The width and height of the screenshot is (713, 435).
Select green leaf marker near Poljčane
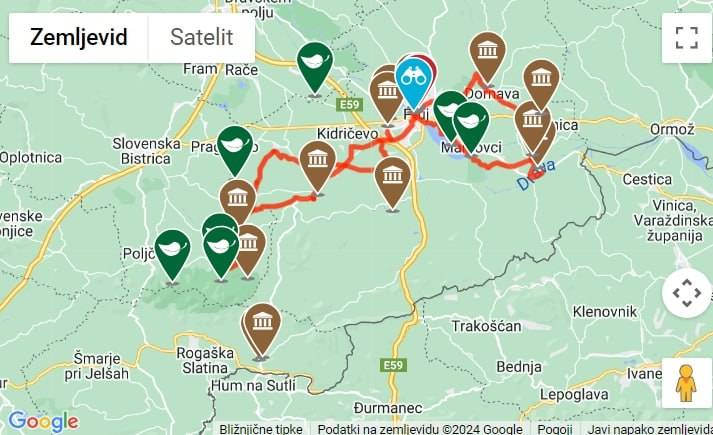[172, 256]
